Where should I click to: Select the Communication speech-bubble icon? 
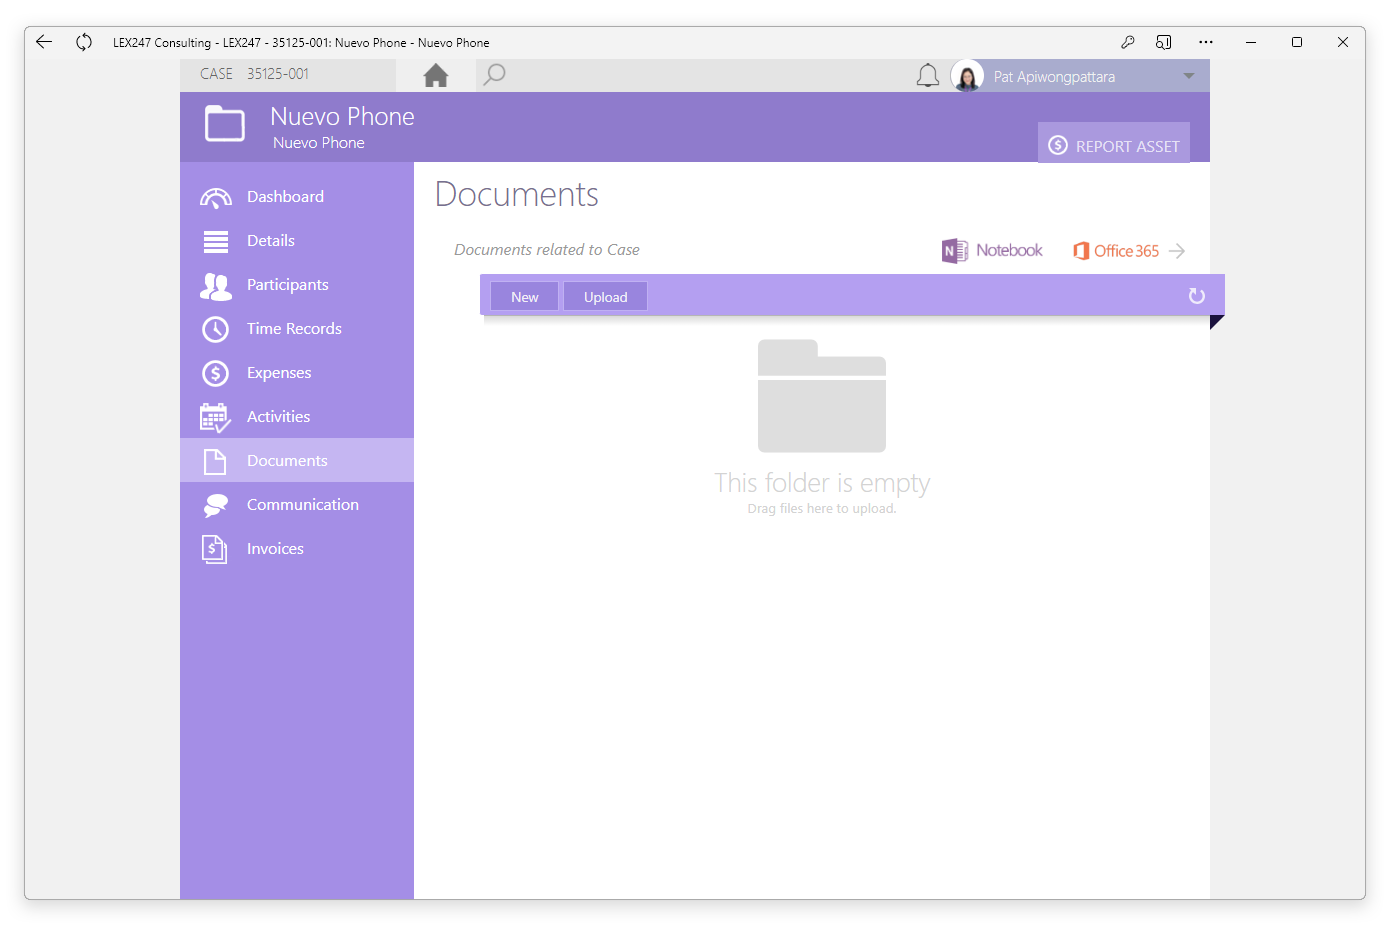pyautogui.click(x=215, y=505)
